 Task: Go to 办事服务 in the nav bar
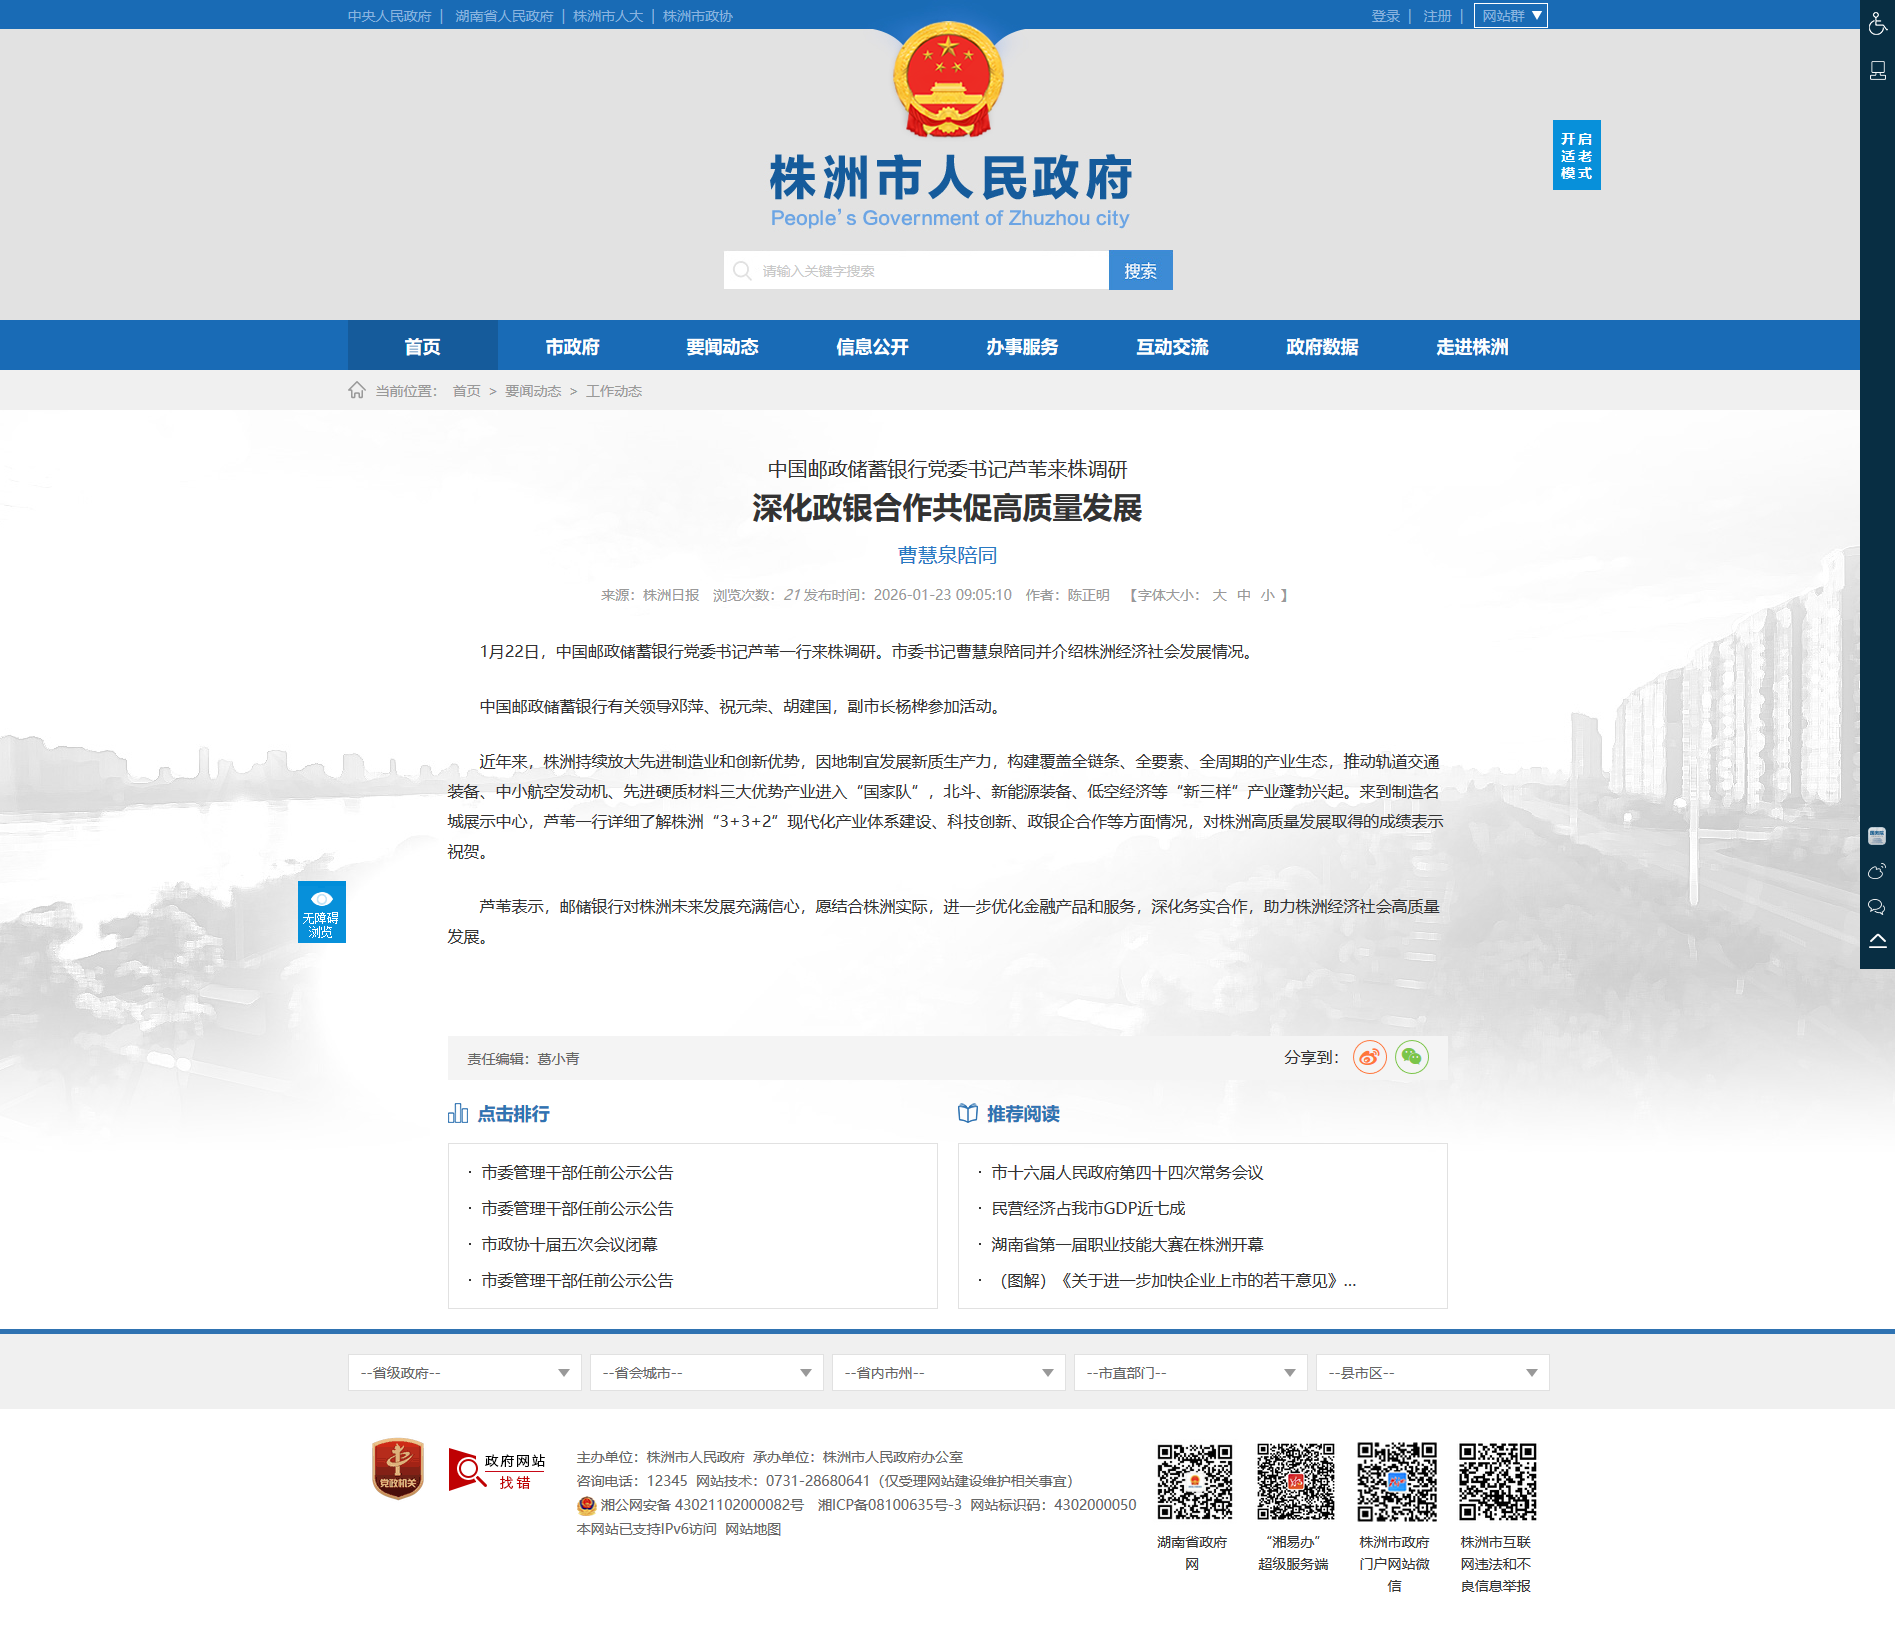(1022, 347)
